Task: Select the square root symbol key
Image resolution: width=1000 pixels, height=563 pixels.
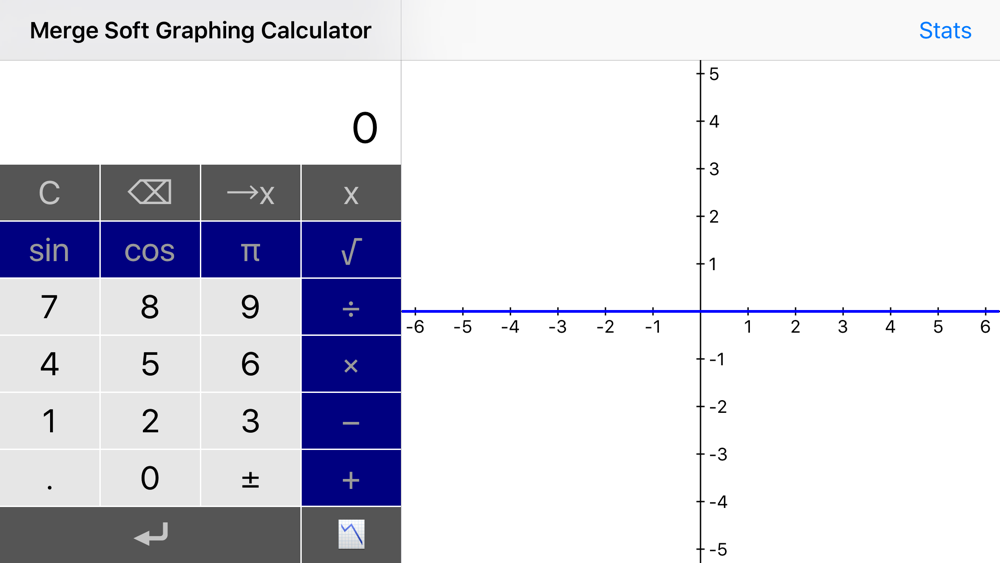Action: (x=351, y=250)
